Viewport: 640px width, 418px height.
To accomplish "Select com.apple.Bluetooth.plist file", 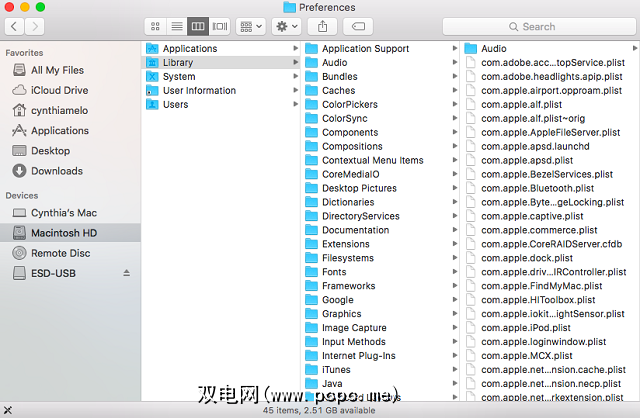I will (551, 188).
